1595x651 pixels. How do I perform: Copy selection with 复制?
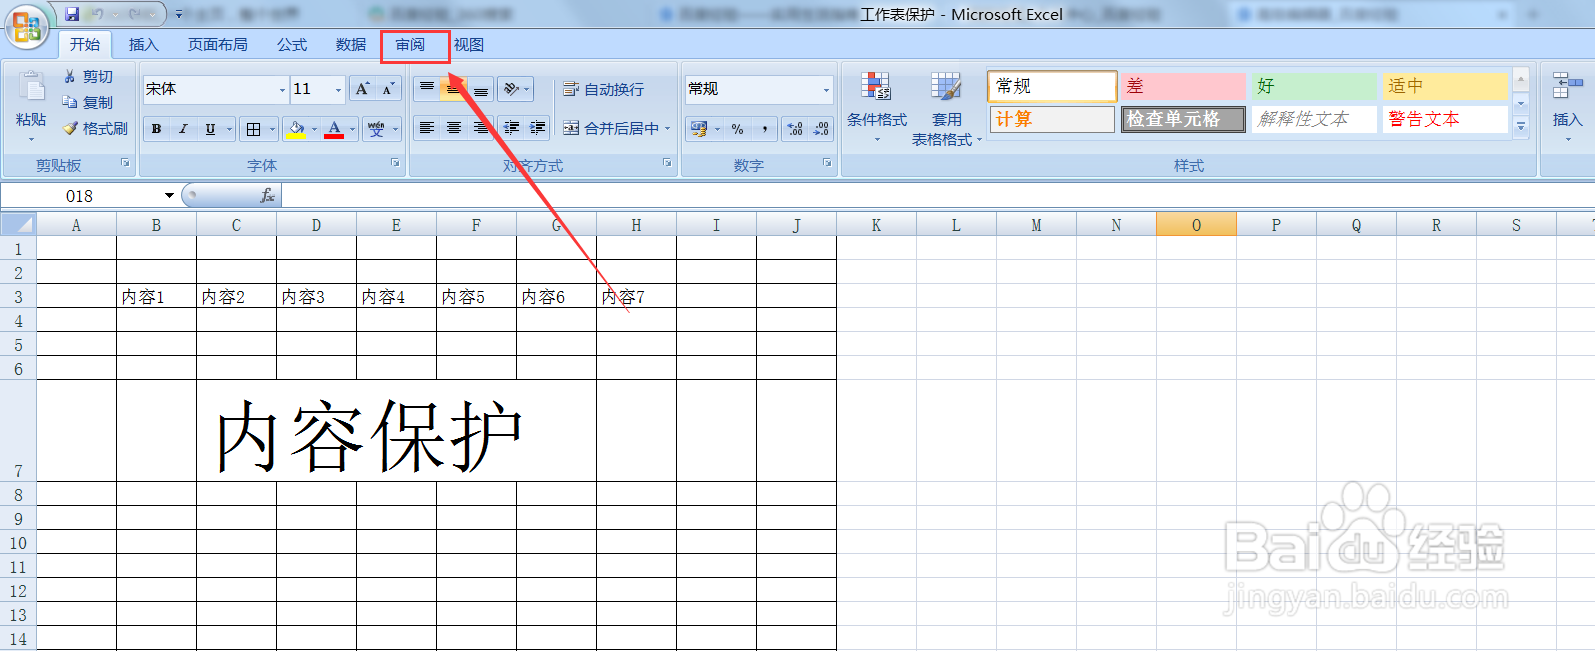[x=88, y=102]
